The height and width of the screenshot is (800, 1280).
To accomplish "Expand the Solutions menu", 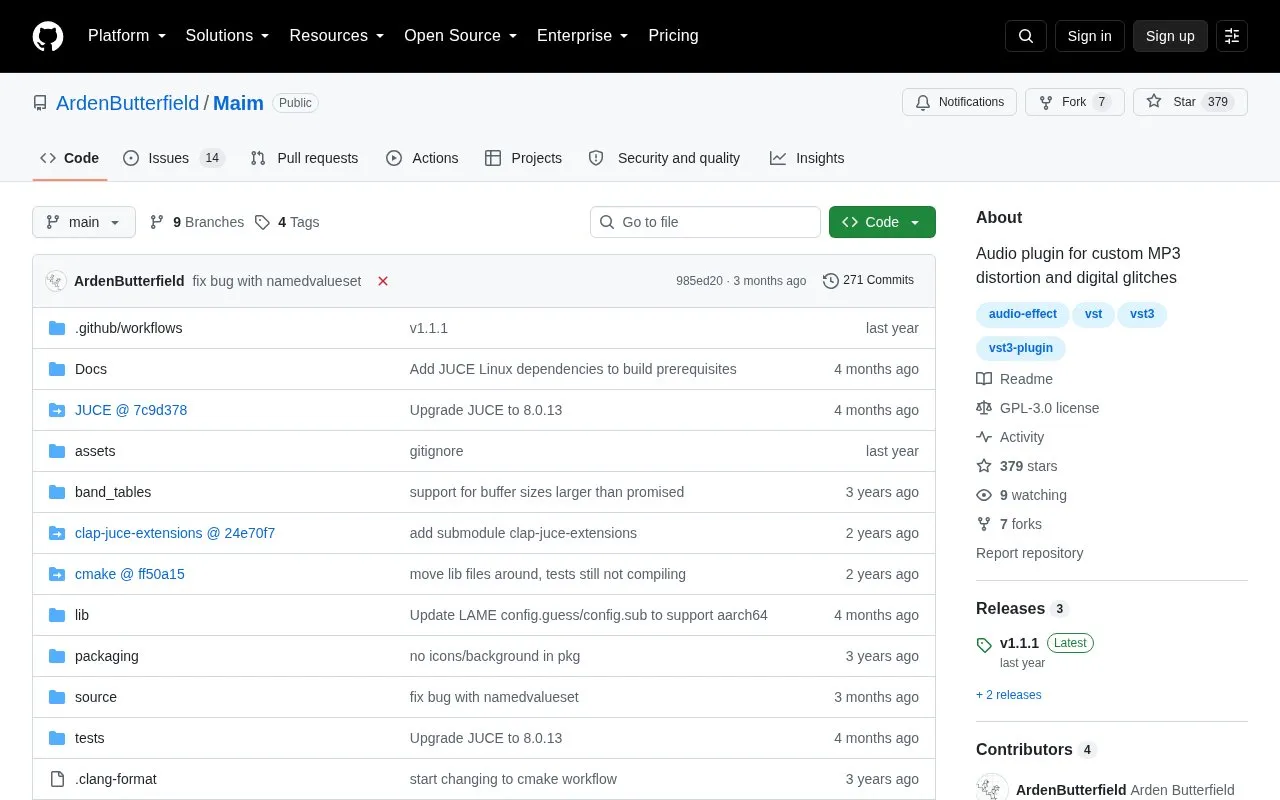I will click(228, 36).
